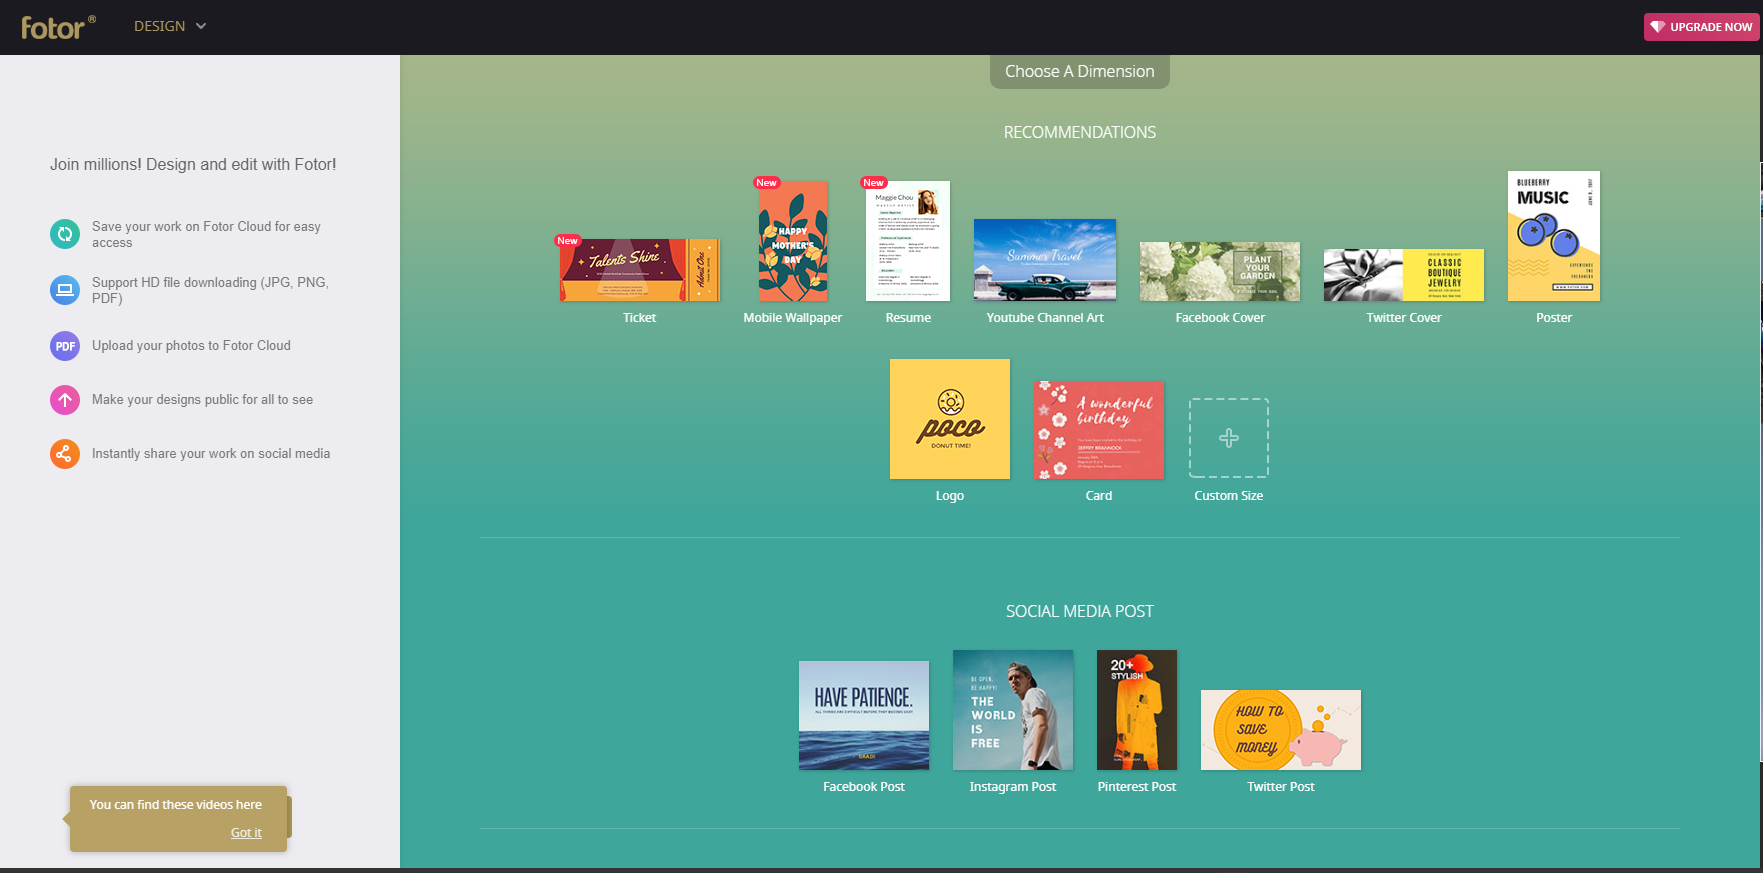Click the UPGRADE NOW button
Viewport: 1763px width, 873px height.
click(1701, 27)
